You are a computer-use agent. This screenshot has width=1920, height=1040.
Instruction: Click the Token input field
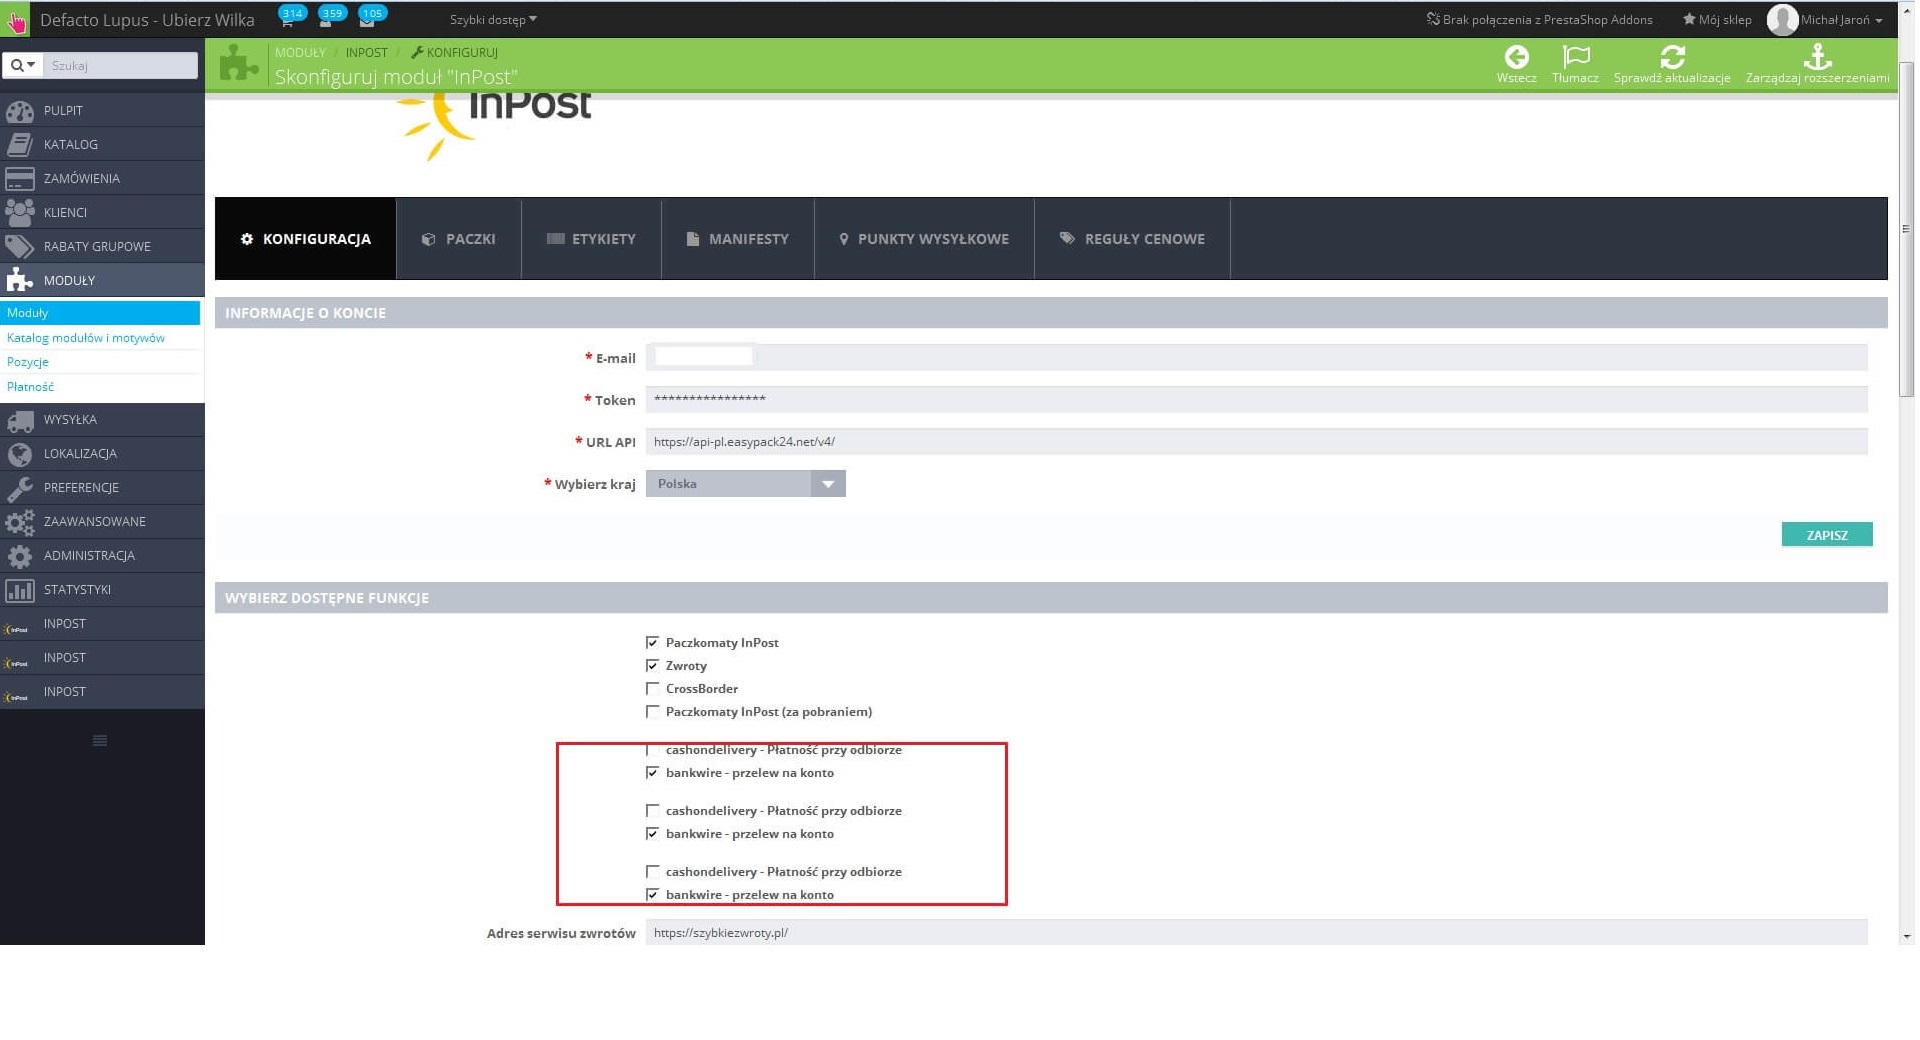tap(1257, 400)
